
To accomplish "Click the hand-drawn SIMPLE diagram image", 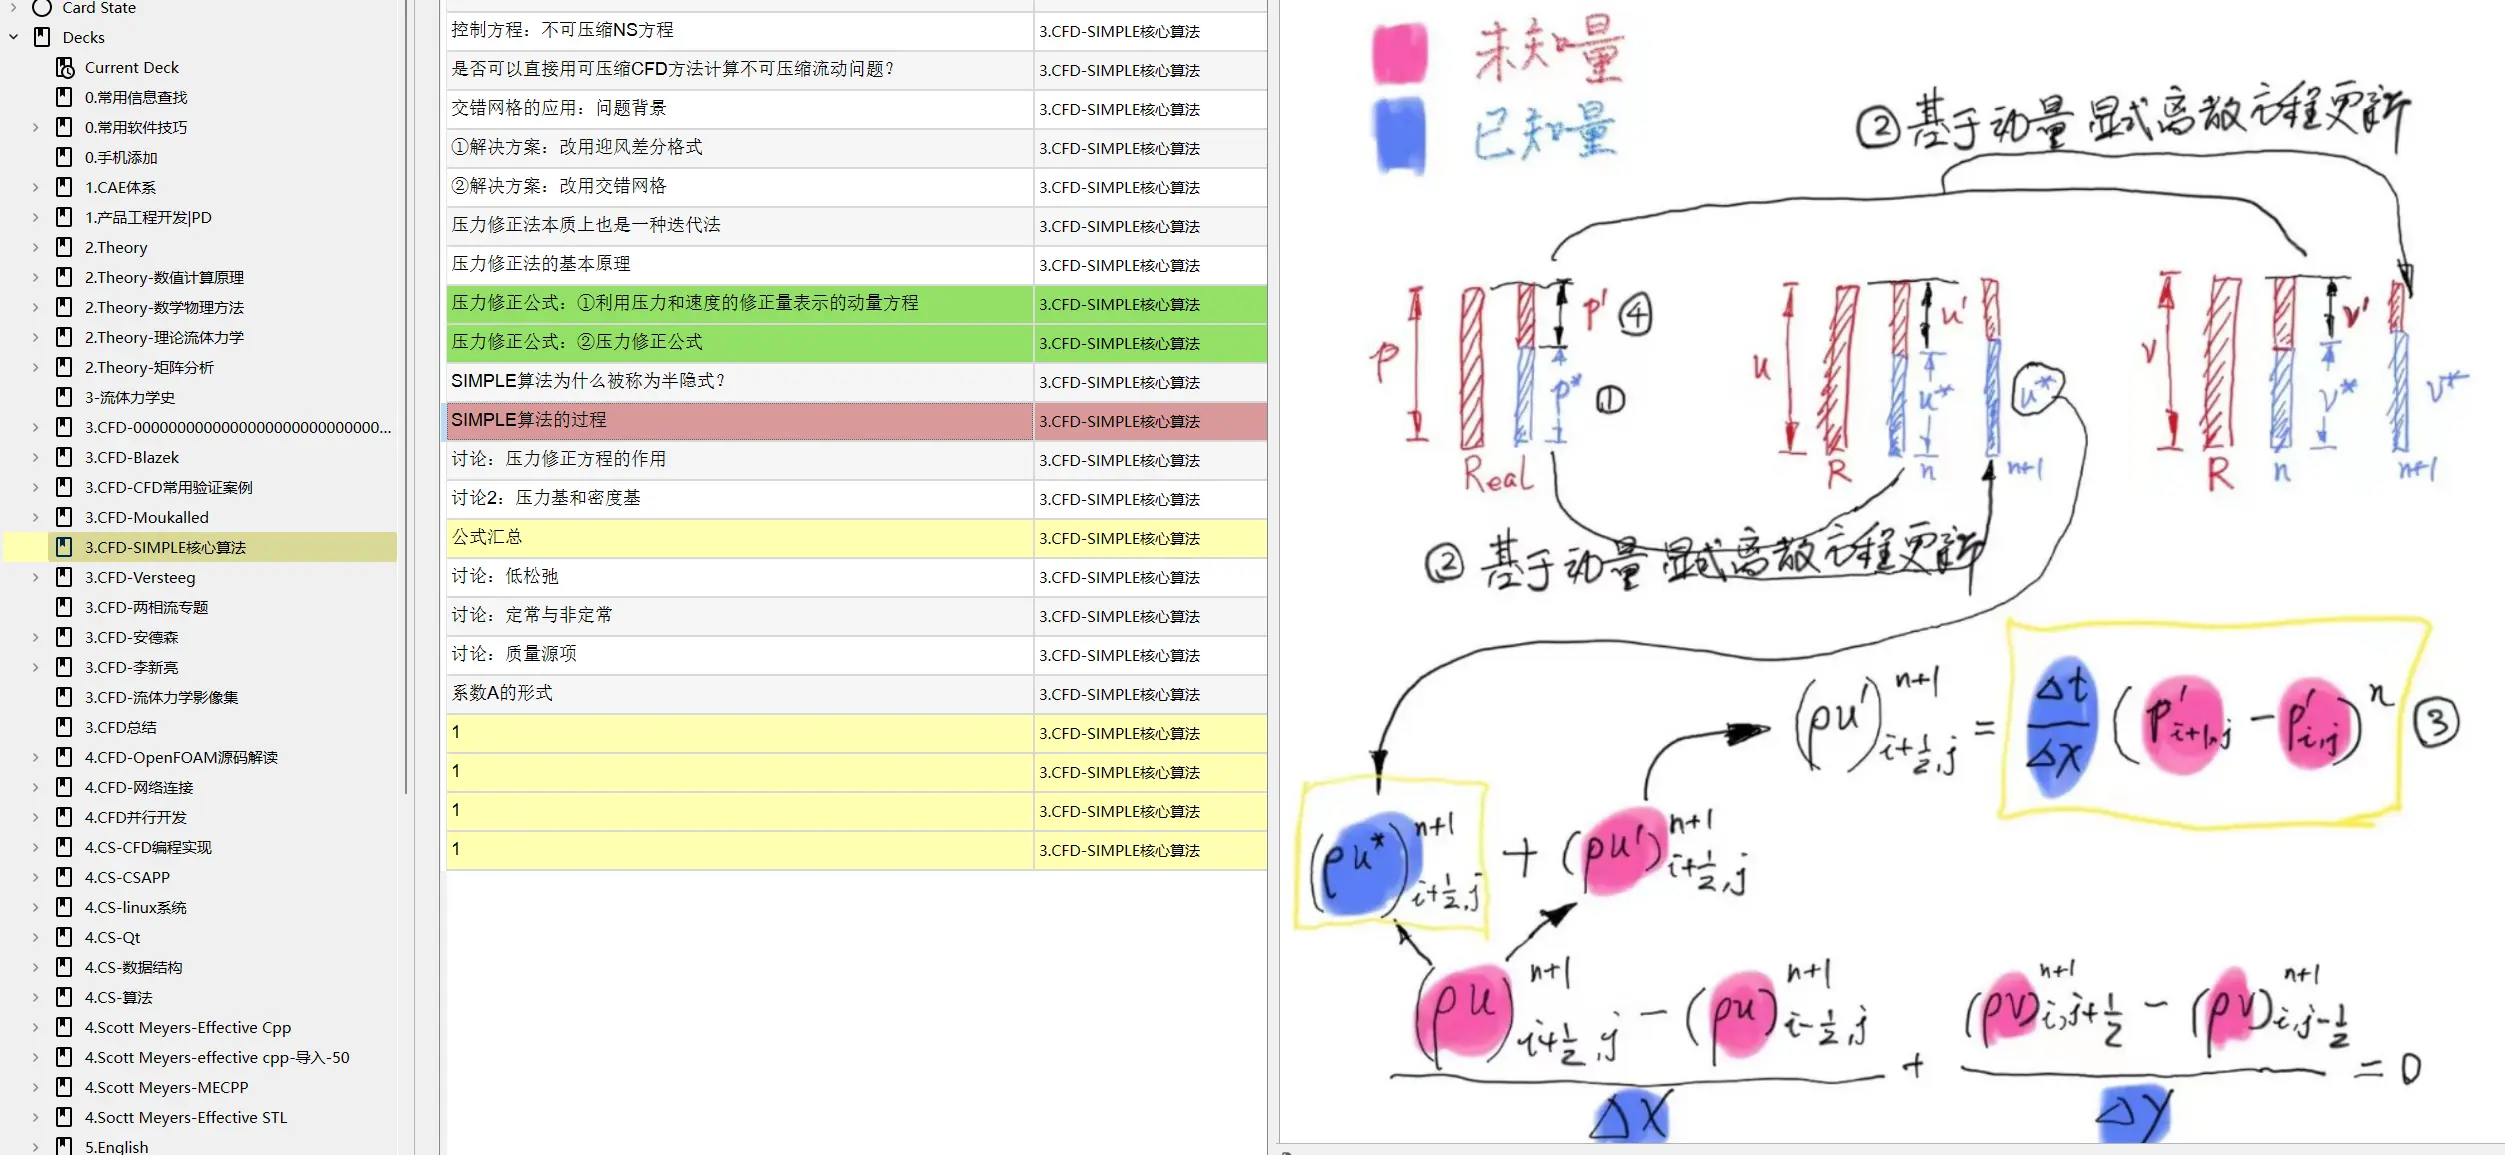I will click(1890, 570).
